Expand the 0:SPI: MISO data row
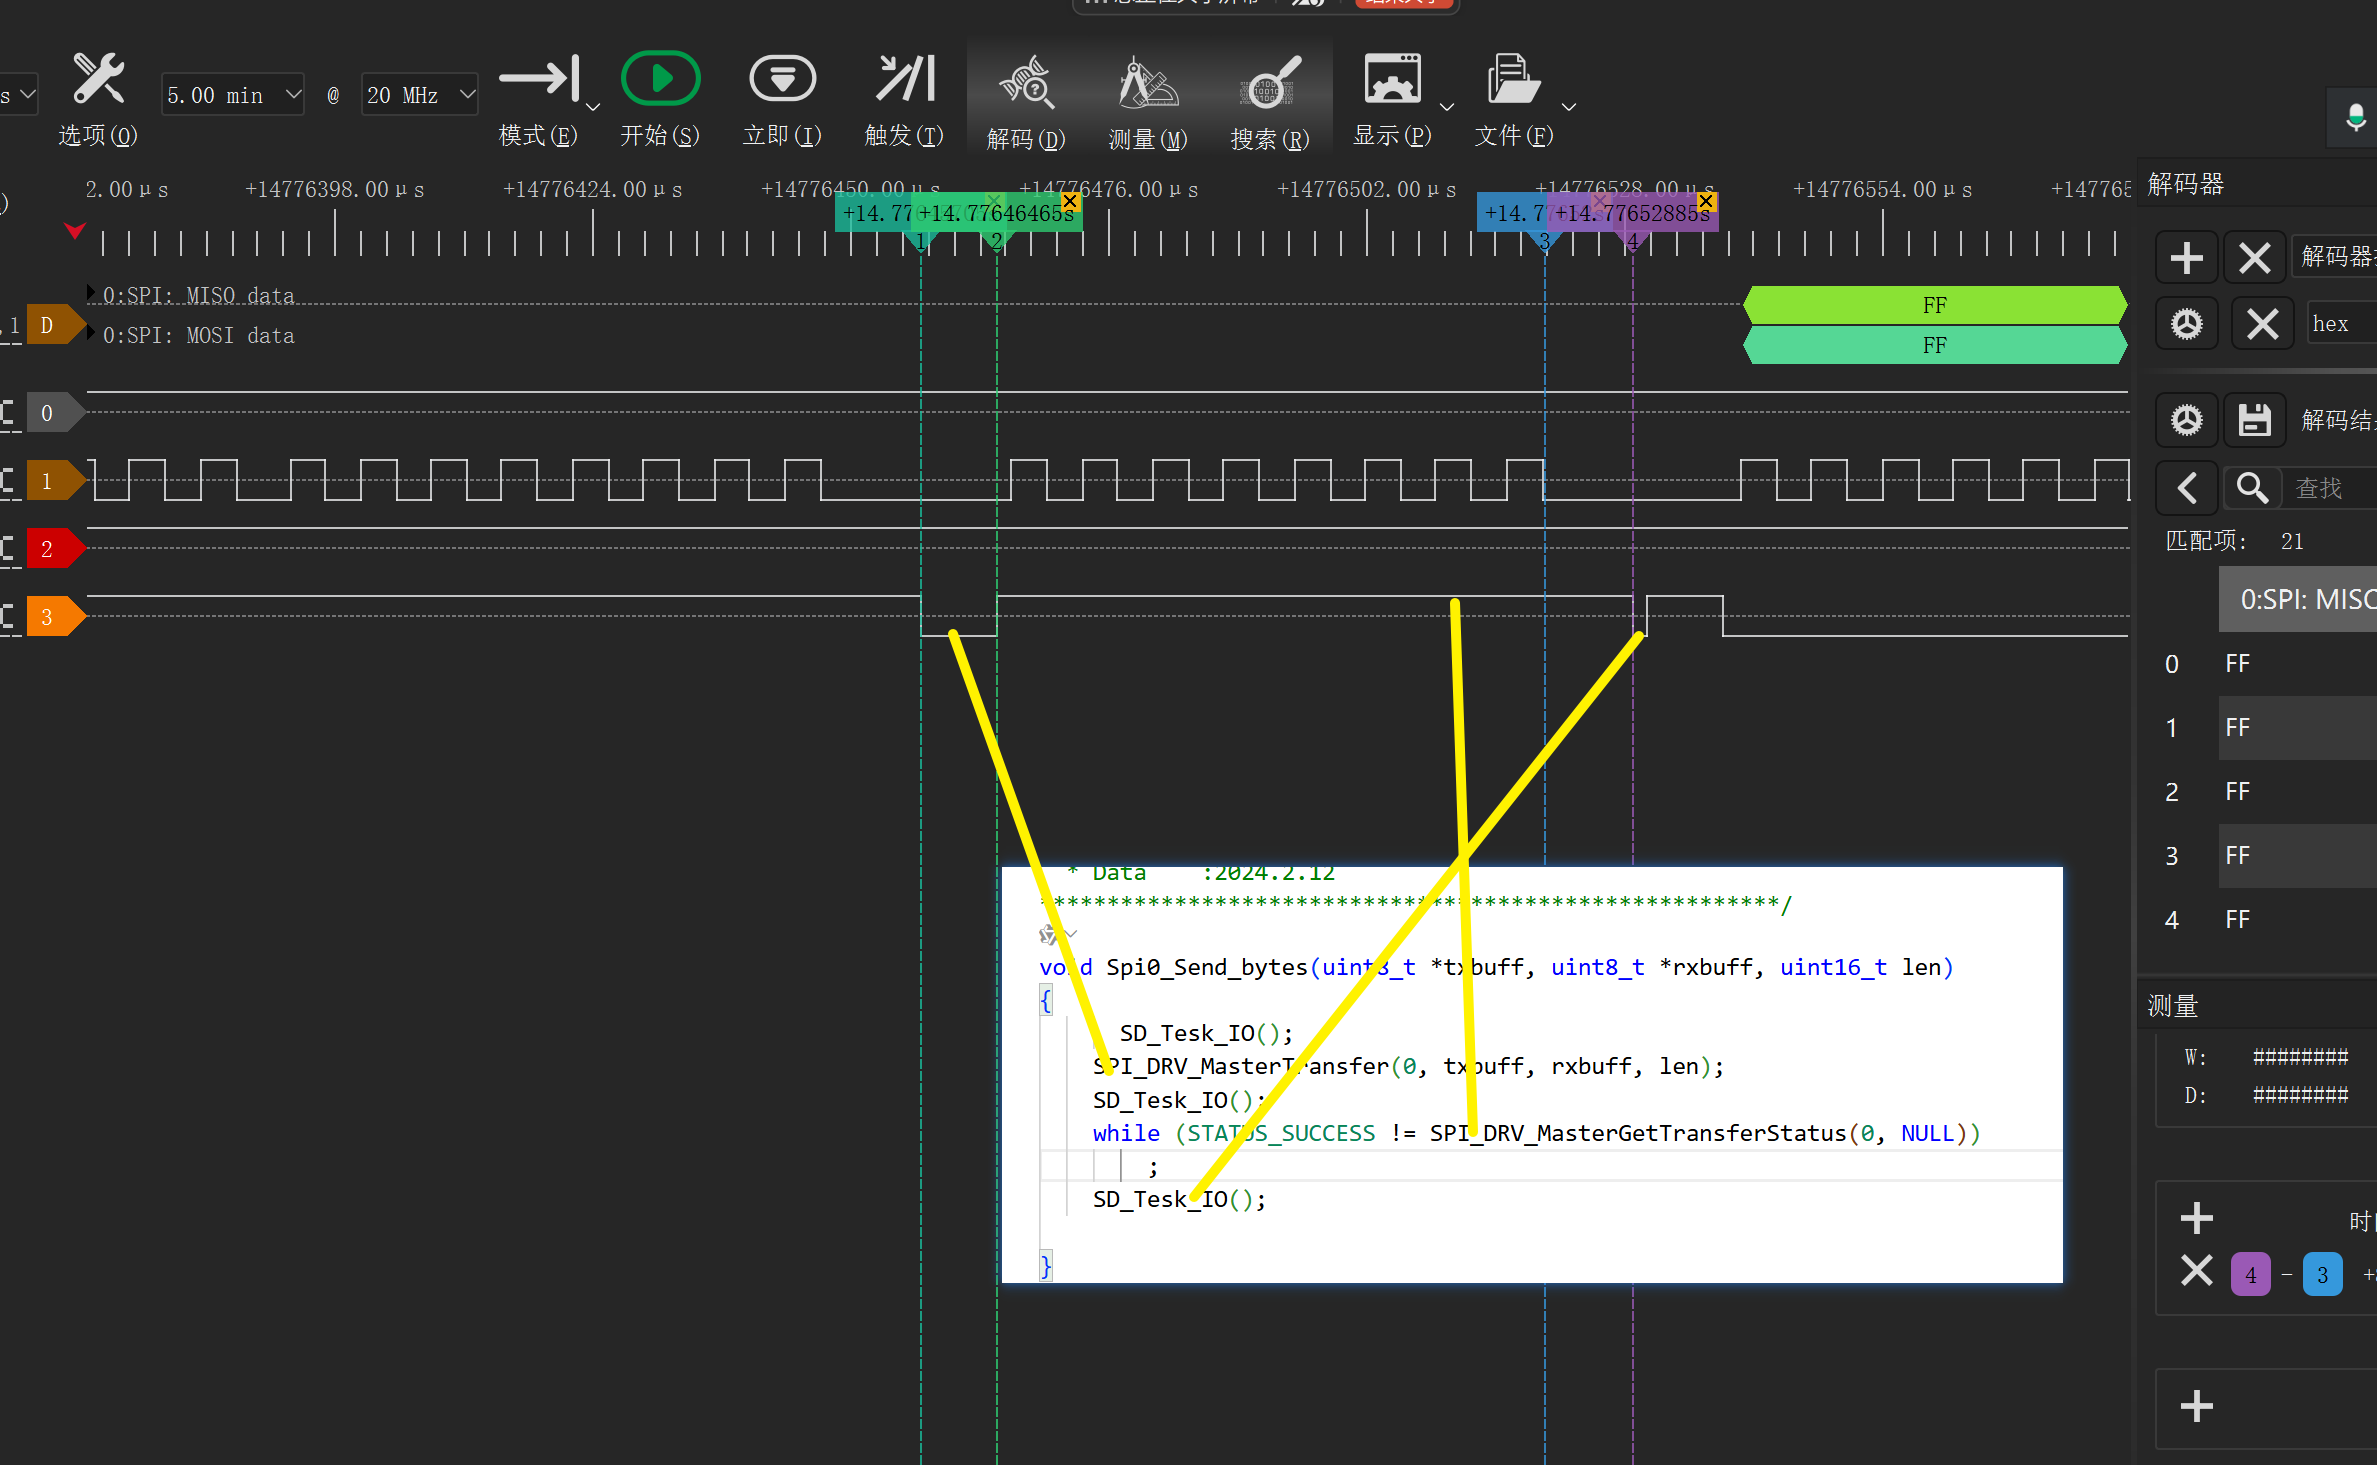This screenshot has height=1465, width=2377. (x=91, y=294)
